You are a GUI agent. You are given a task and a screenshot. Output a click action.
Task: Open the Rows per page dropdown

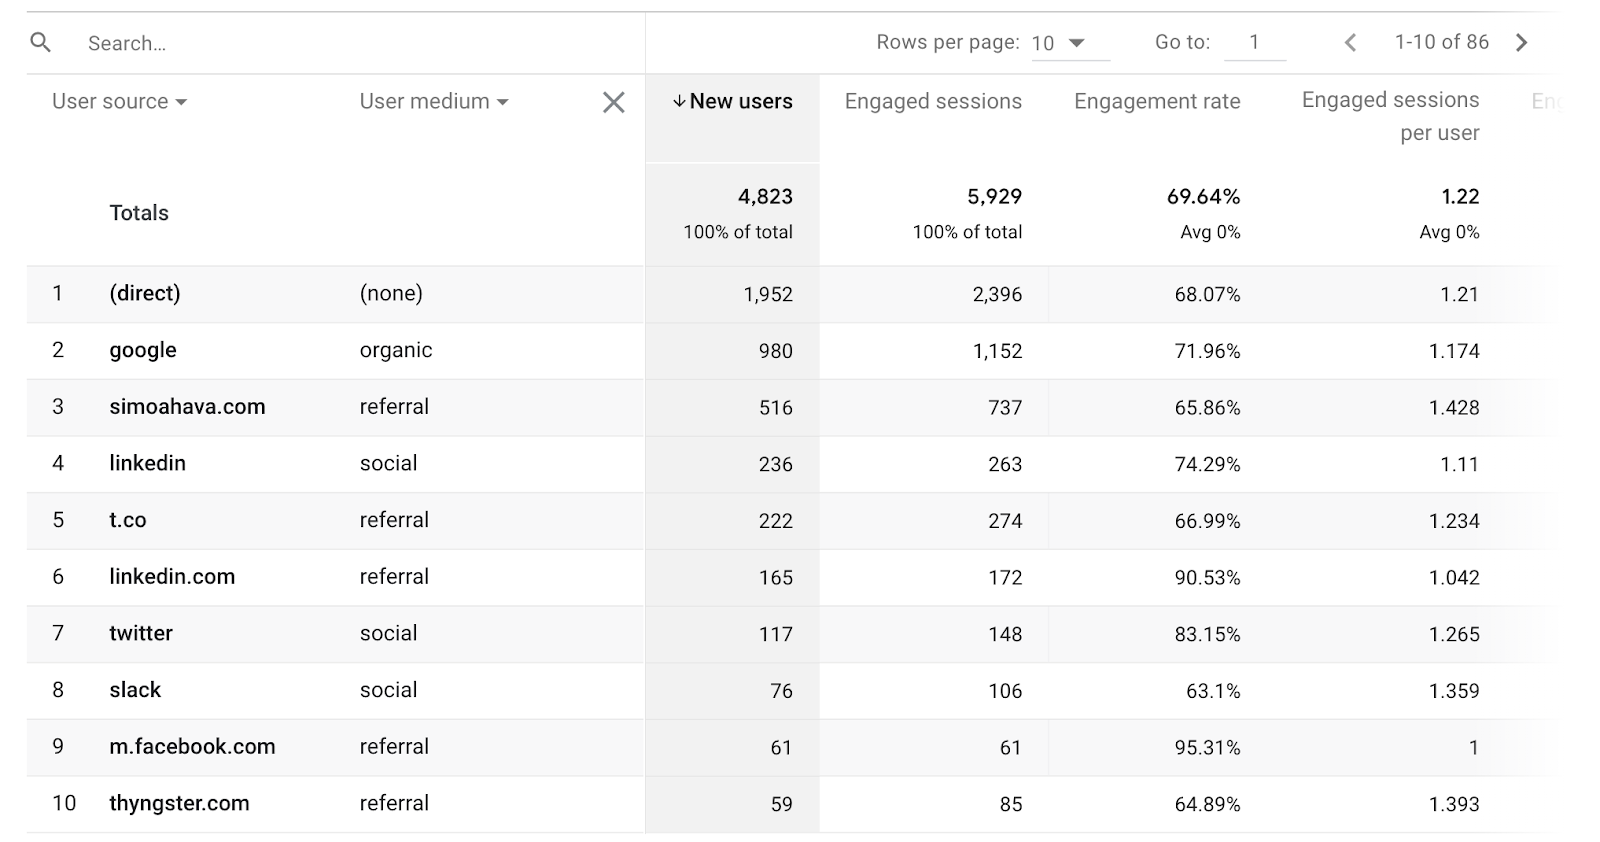[1068, 43]
